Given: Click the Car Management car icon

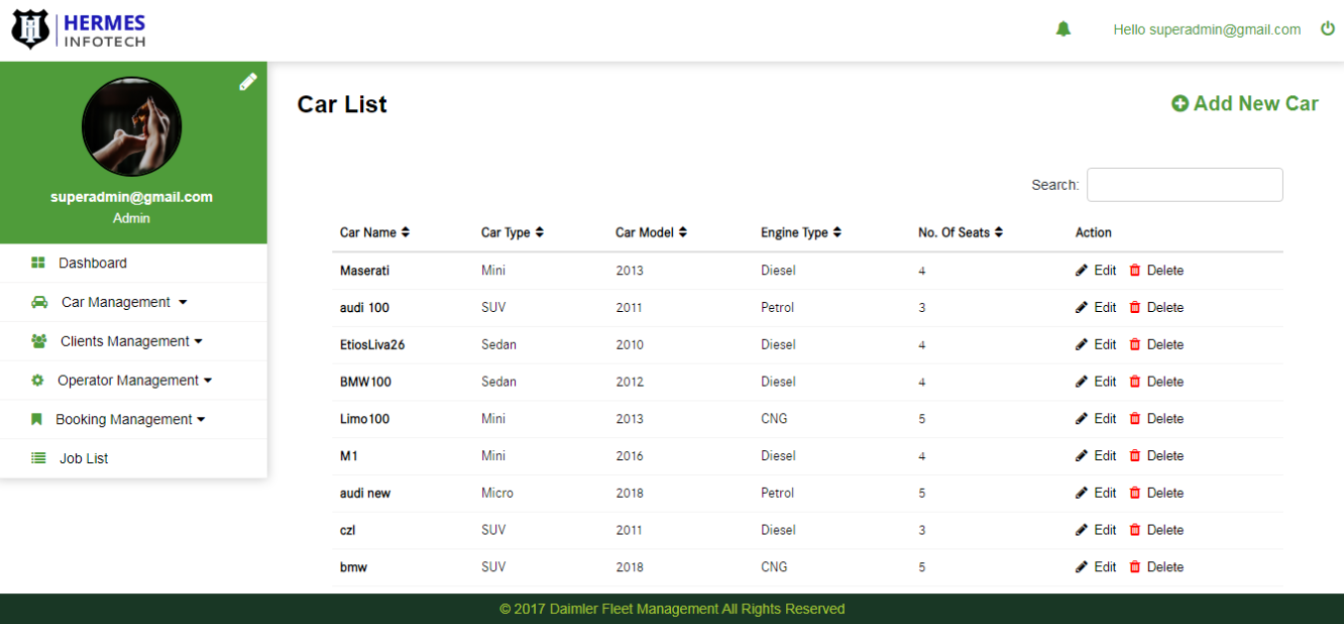Looking at the screenshot, I should 39,302.
